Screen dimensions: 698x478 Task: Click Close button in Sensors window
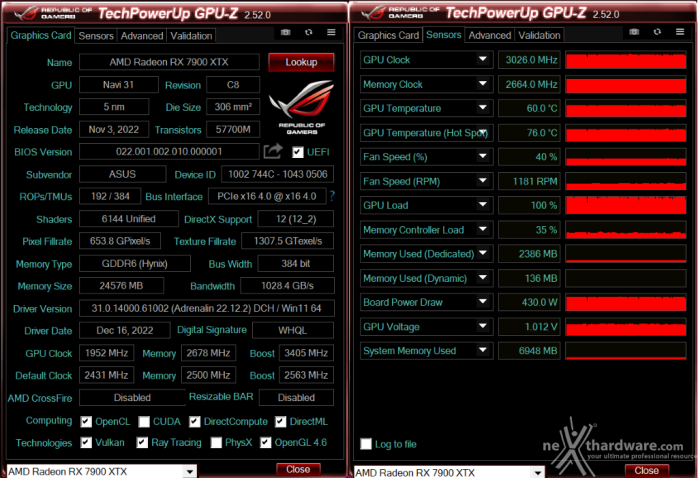(646, 470)
